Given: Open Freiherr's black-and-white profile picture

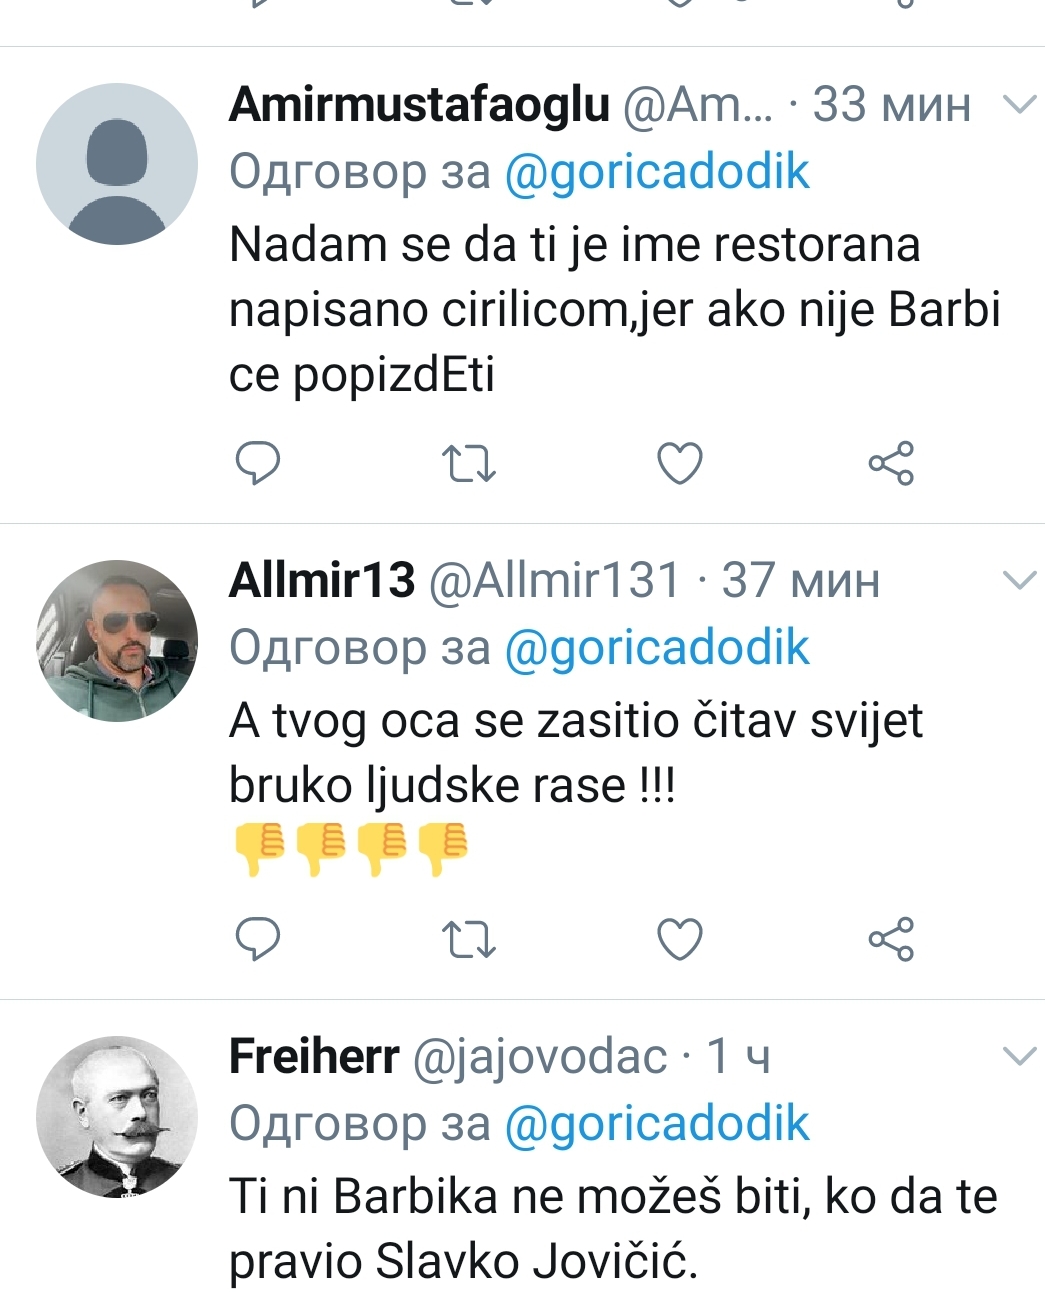Looking at the screenshot, I should (117, 1116).
